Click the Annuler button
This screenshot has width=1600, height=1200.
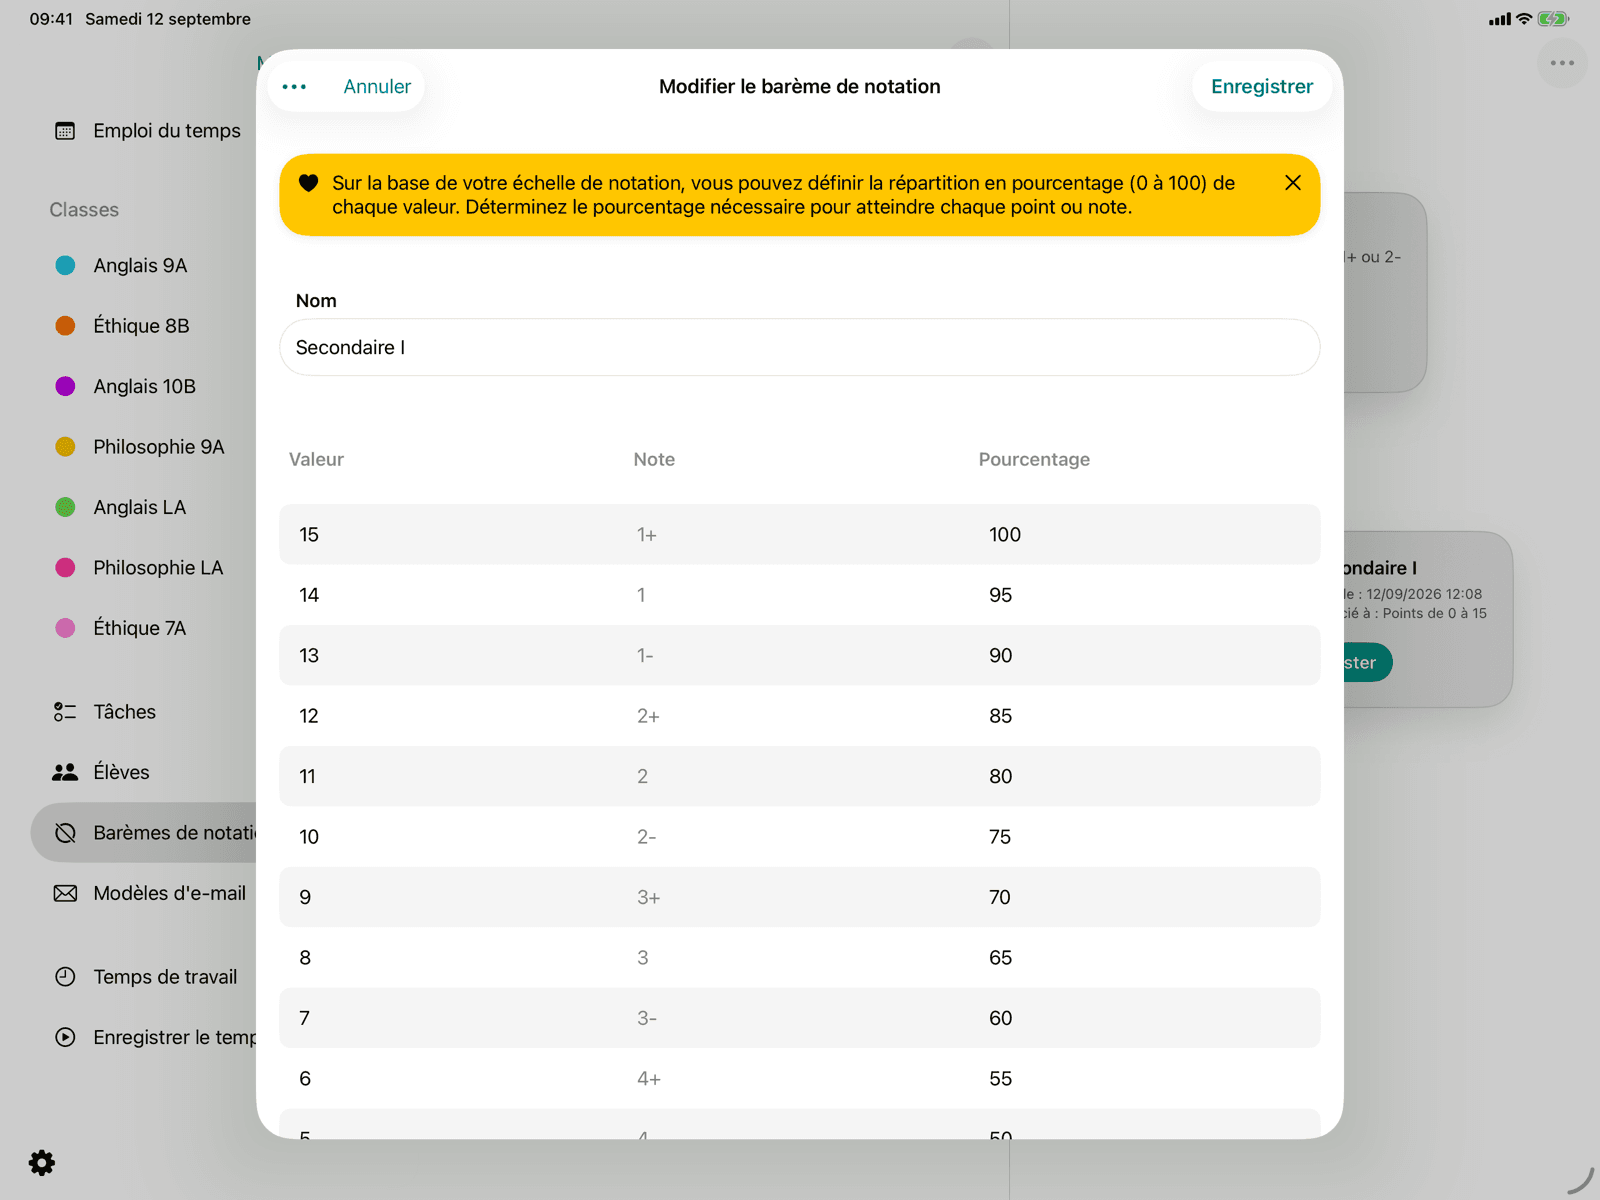point(377,87)
